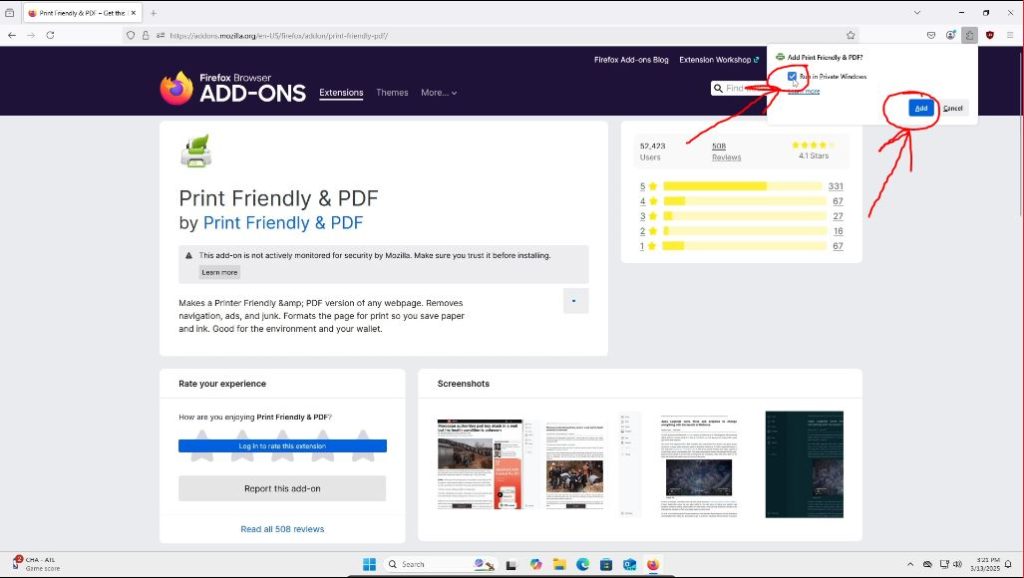This screenshot has height=578, width=1024.
Task: Open Microsoft Edge from the taskbar
Action: [583, 564]
